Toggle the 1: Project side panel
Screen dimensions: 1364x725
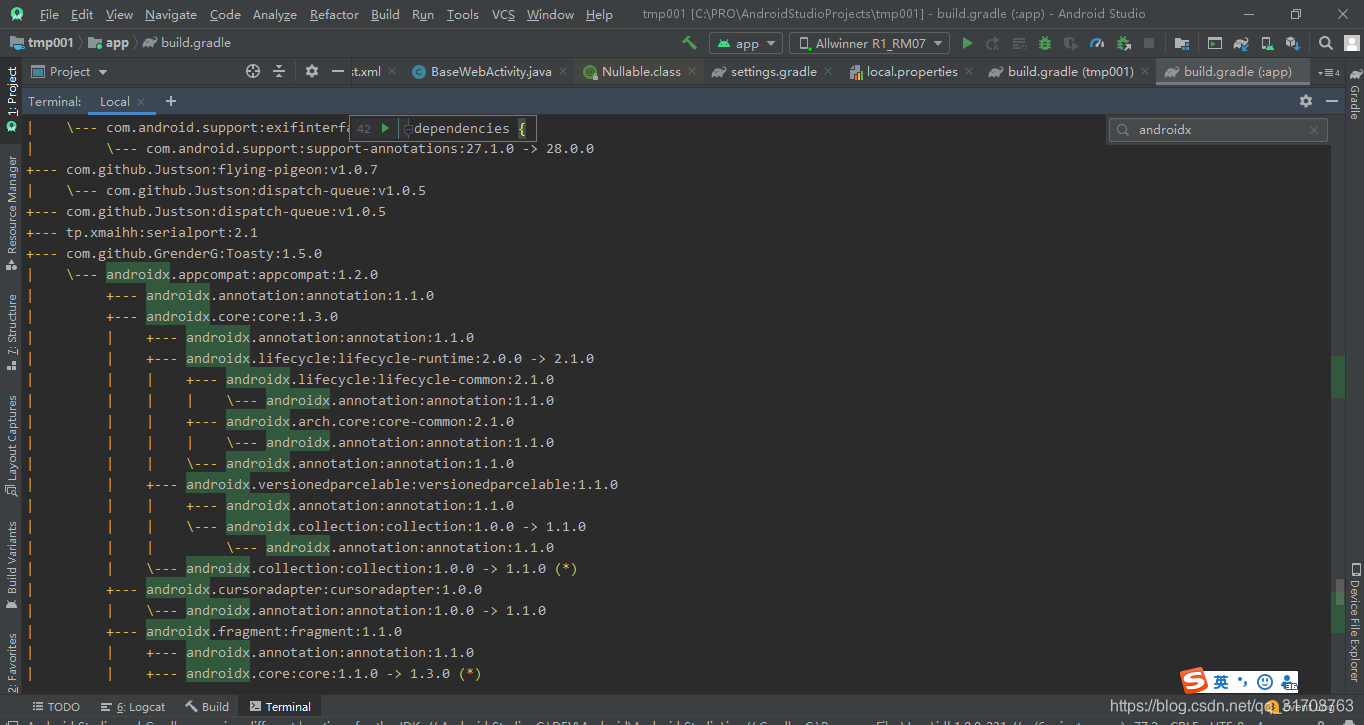(x=12, y=98)
